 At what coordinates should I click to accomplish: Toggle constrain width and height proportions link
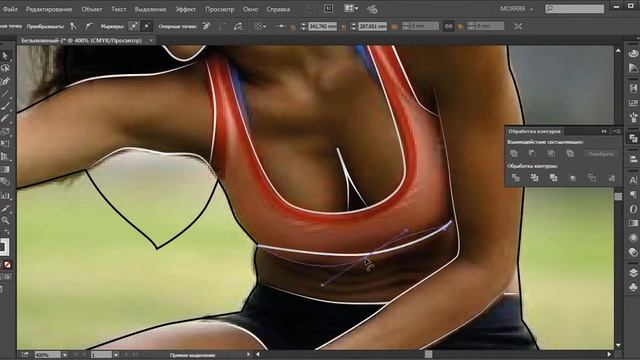pos(448,26)
